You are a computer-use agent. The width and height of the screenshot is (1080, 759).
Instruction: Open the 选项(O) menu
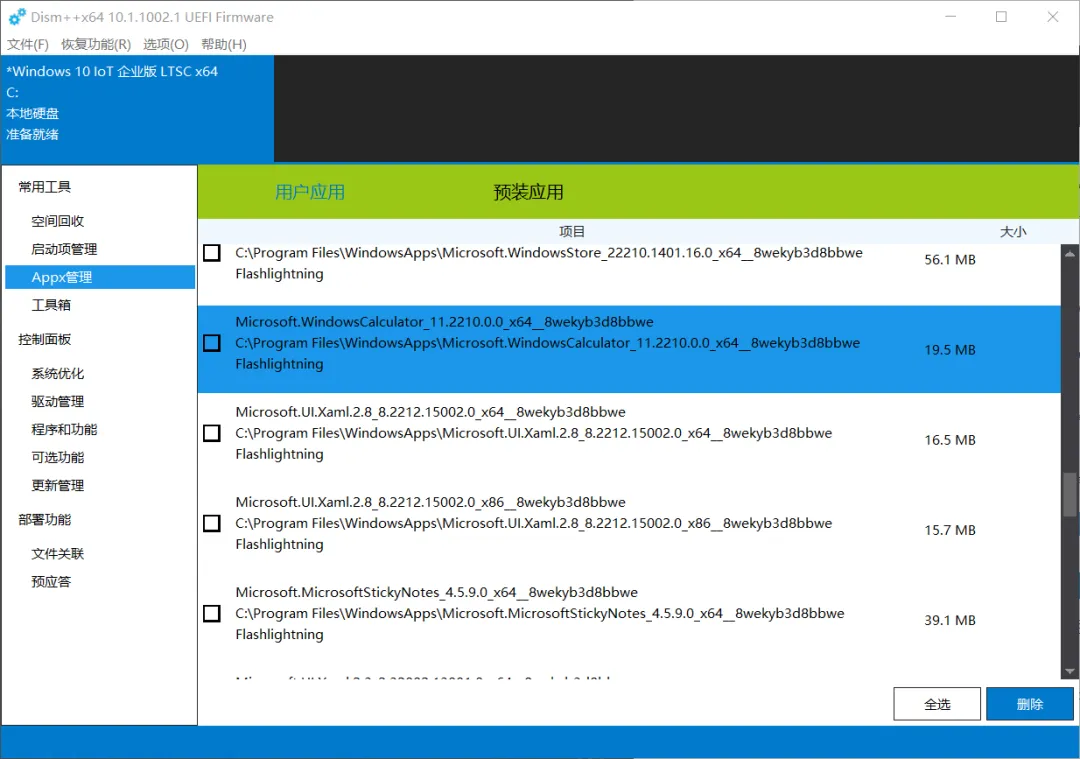[166, 44]
